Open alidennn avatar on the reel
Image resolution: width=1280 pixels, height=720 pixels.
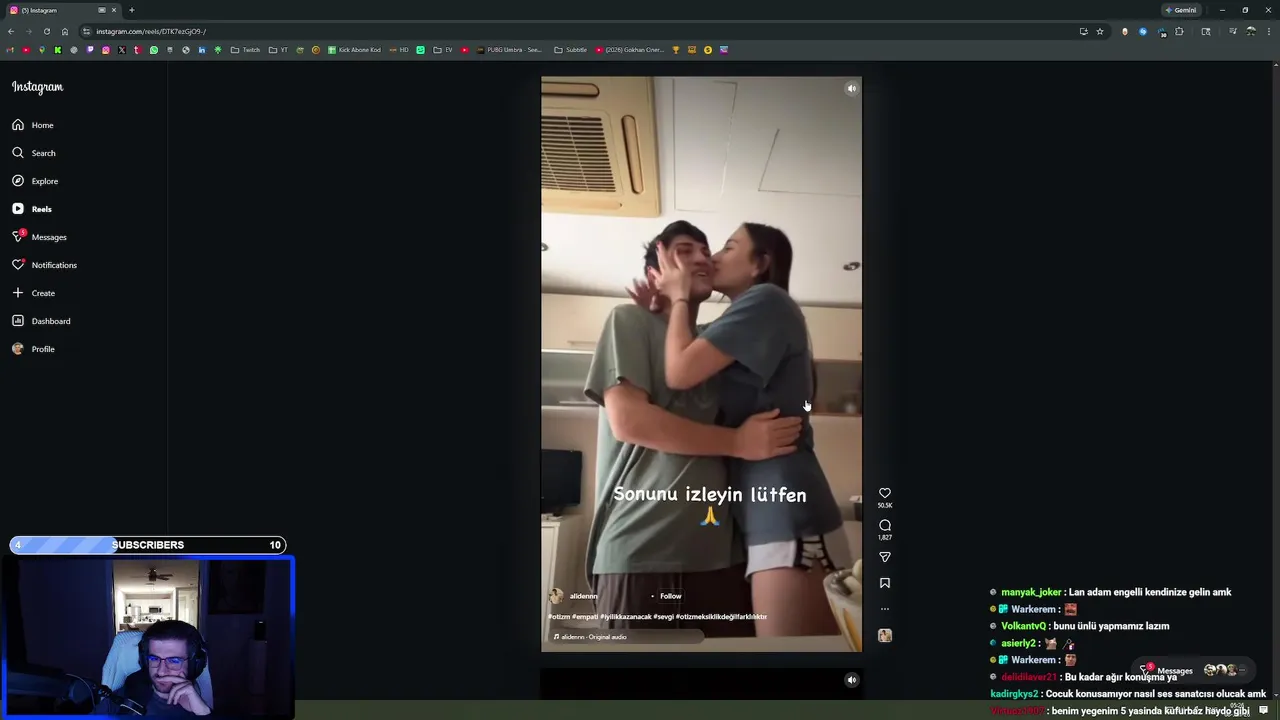tap(556, 596)
